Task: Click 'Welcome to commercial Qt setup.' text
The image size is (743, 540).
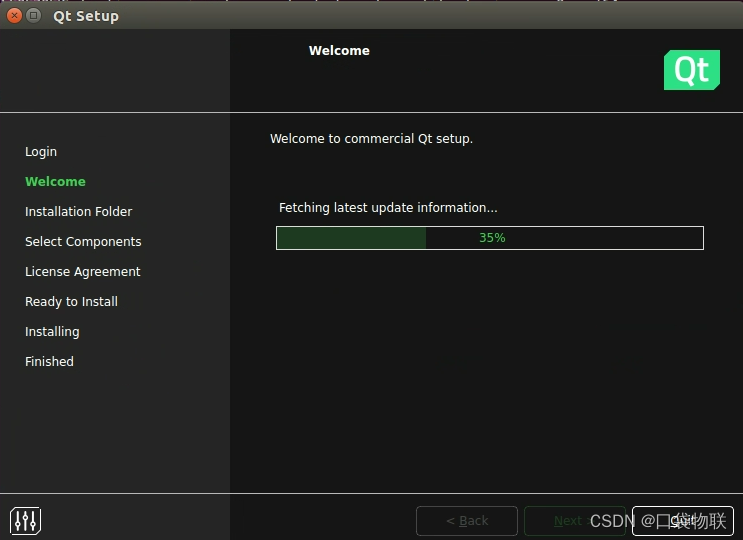Action: tap(372, 138)
